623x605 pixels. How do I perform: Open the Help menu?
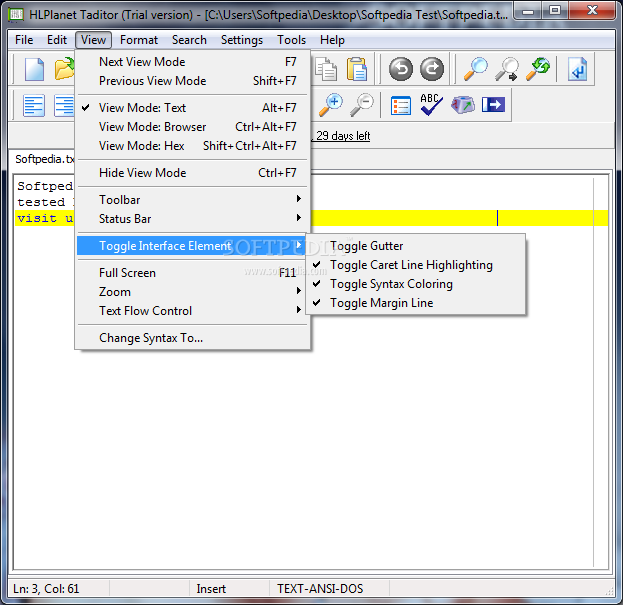(332, 40)
